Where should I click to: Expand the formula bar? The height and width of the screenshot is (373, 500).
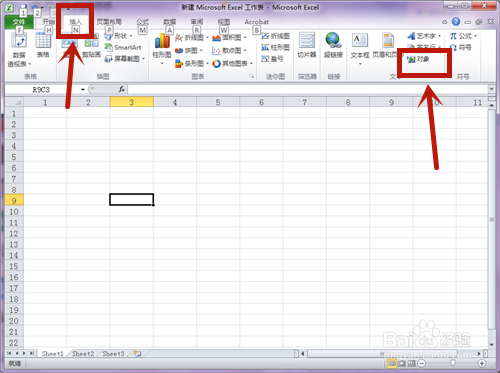[491, 89]
